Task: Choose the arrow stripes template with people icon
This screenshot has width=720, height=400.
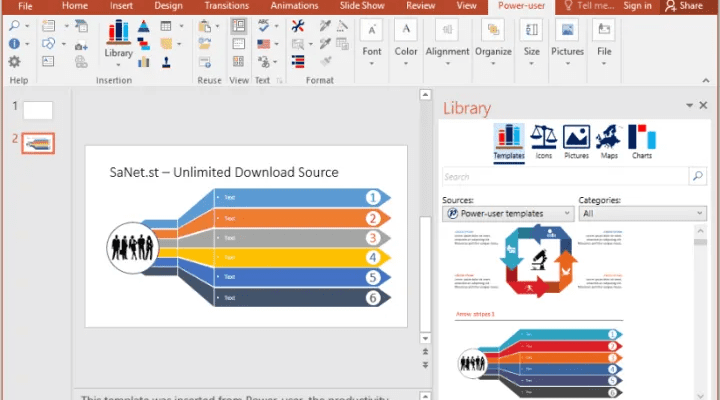Action: (540, 363)
